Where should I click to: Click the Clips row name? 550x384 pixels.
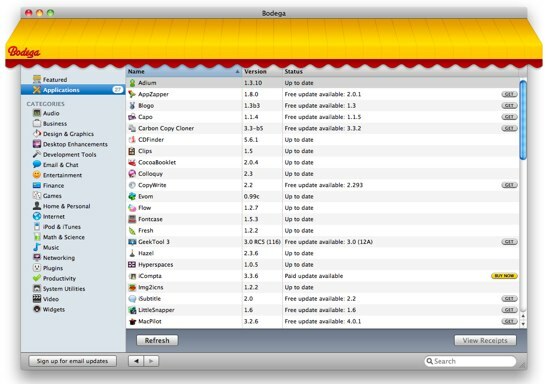click(145, 151)
